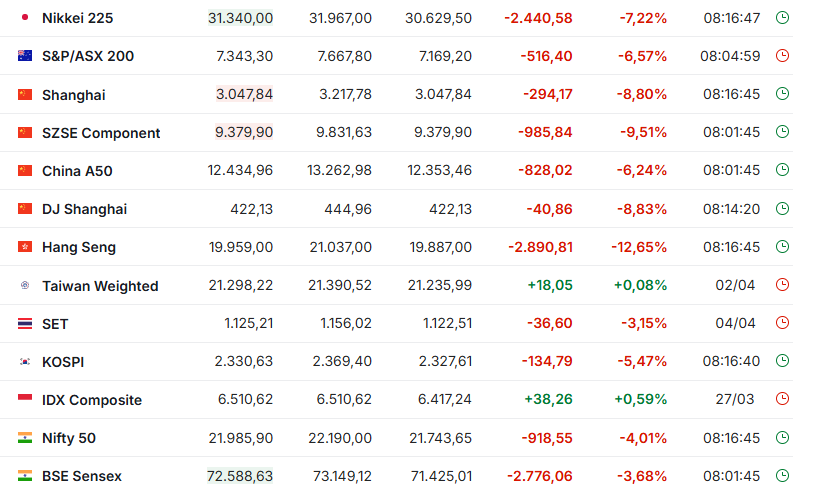Click green open-market clock icon for Nikkei 225

pos(783,18)
